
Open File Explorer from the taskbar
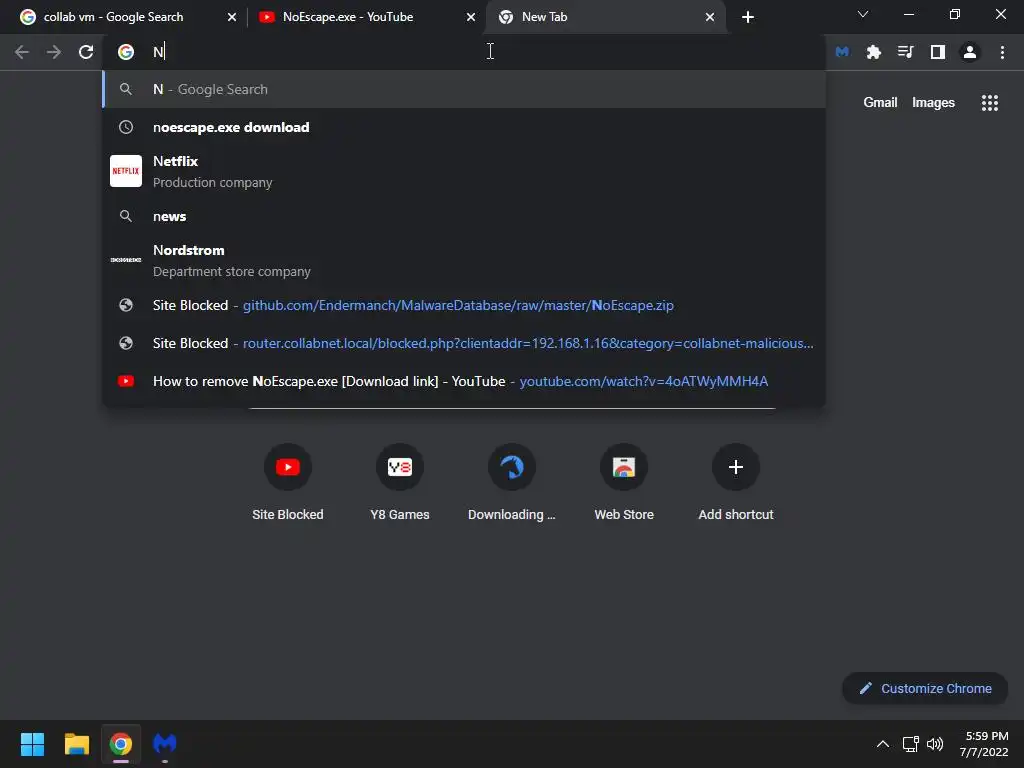pyautogui.click(x=76, y=744)
